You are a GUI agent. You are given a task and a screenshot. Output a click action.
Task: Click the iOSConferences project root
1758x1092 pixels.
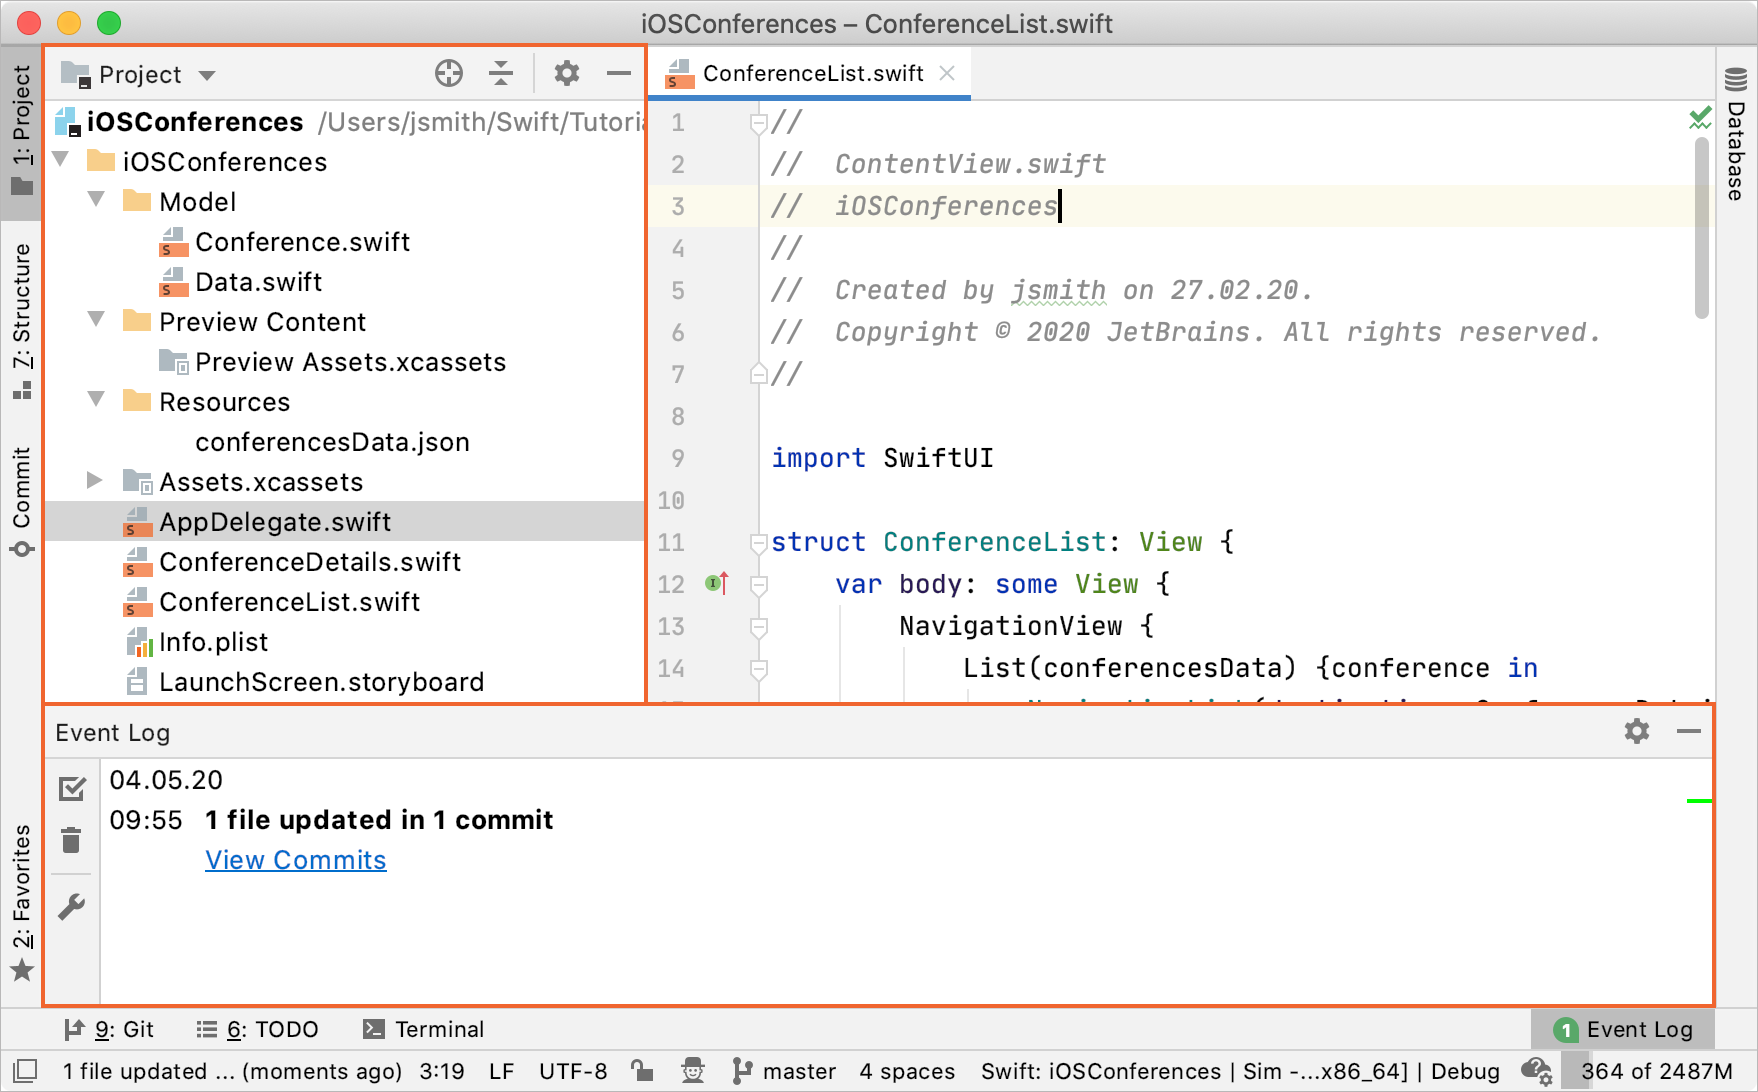point(194,122)
